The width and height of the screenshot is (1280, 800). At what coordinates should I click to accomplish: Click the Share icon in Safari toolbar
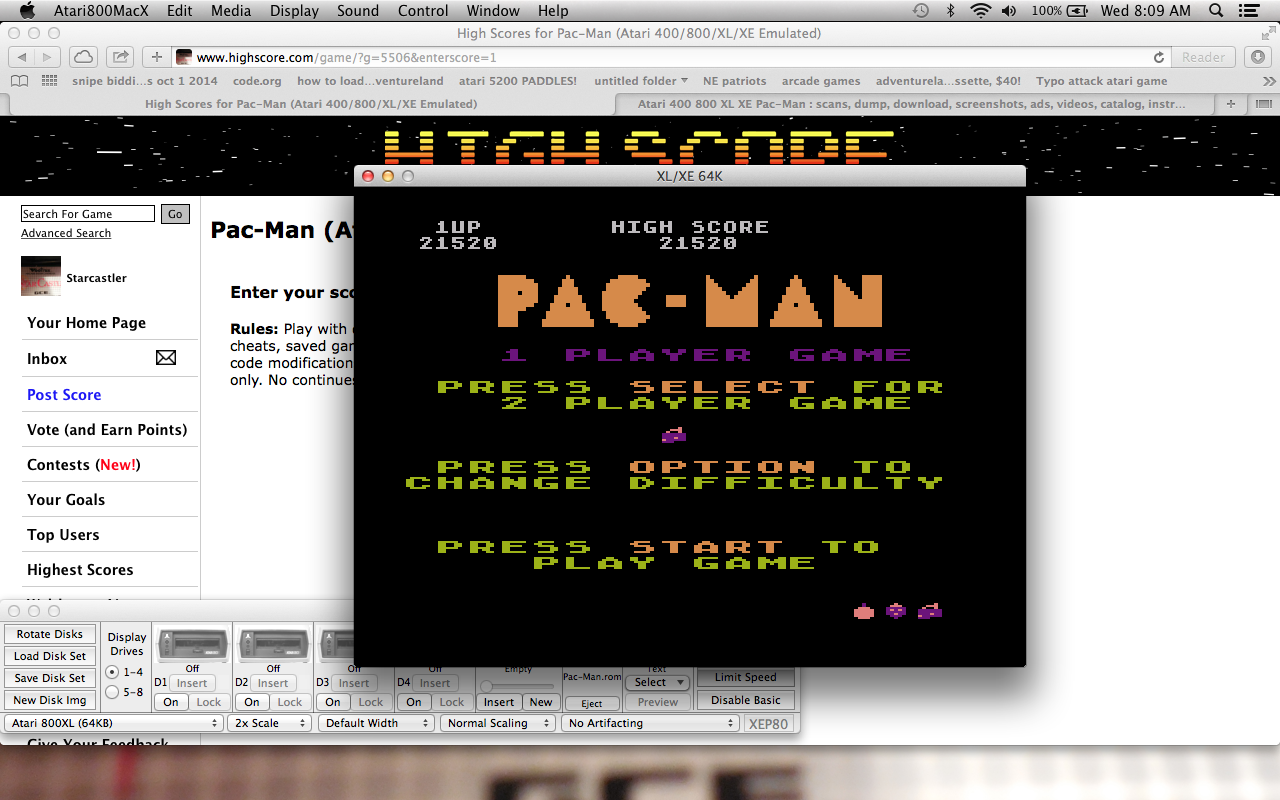119,57
